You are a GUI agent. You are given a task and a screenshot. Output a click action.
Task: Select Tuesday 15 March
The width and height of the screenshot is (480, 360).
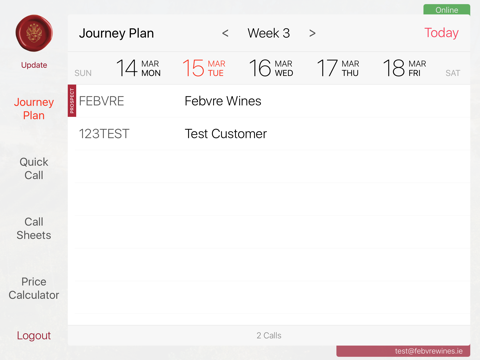pos(204,68)
